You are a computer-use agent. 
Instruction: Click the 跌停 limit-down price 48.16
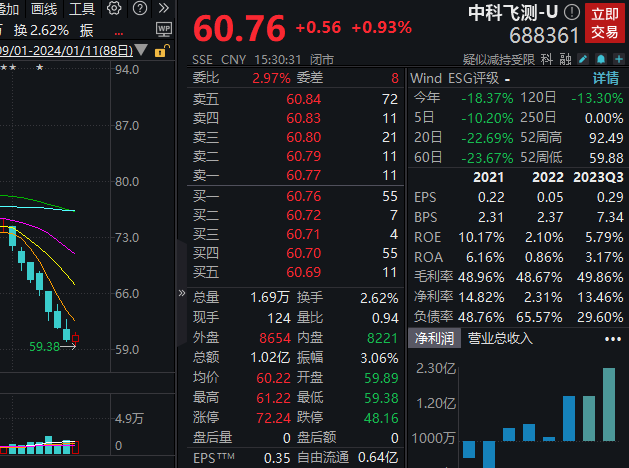point(381,418)
